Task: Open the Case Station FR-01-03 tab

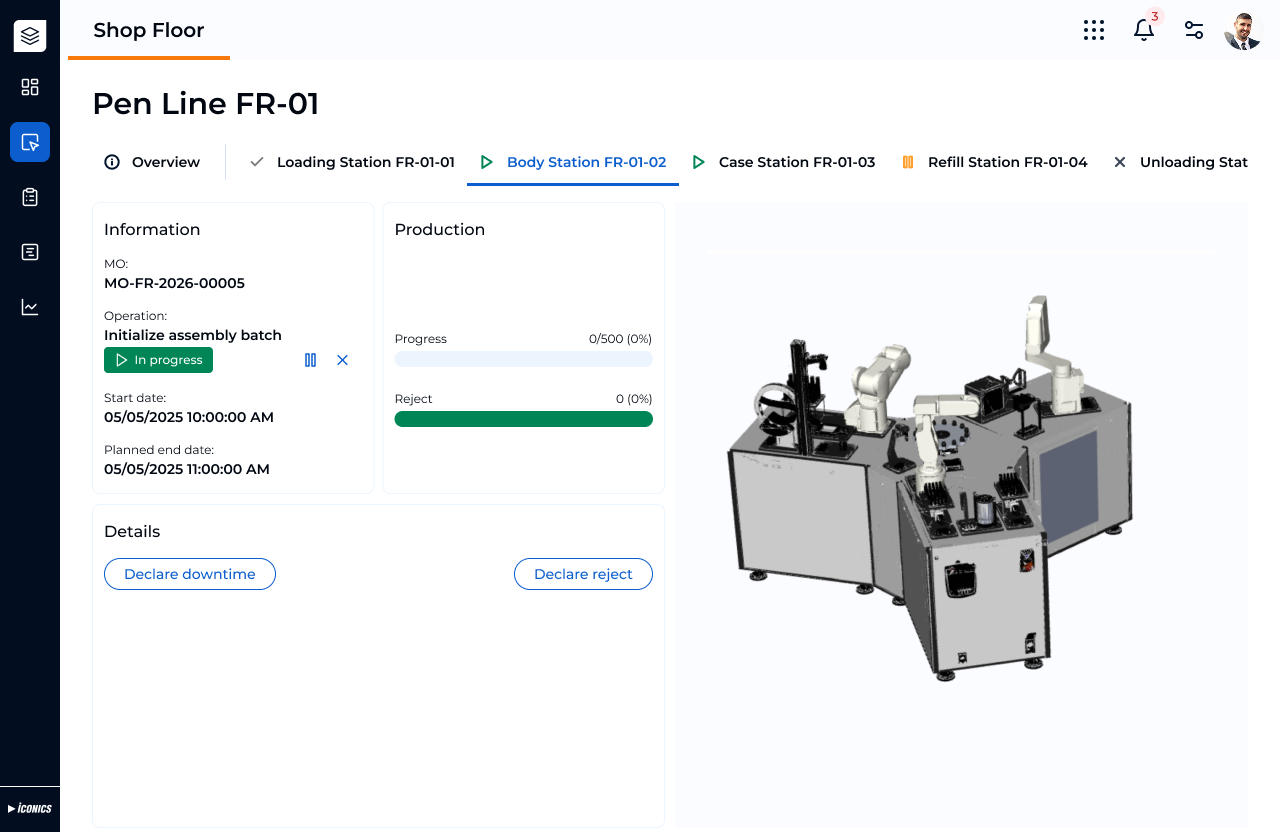Action: click(x=784, y=162)
